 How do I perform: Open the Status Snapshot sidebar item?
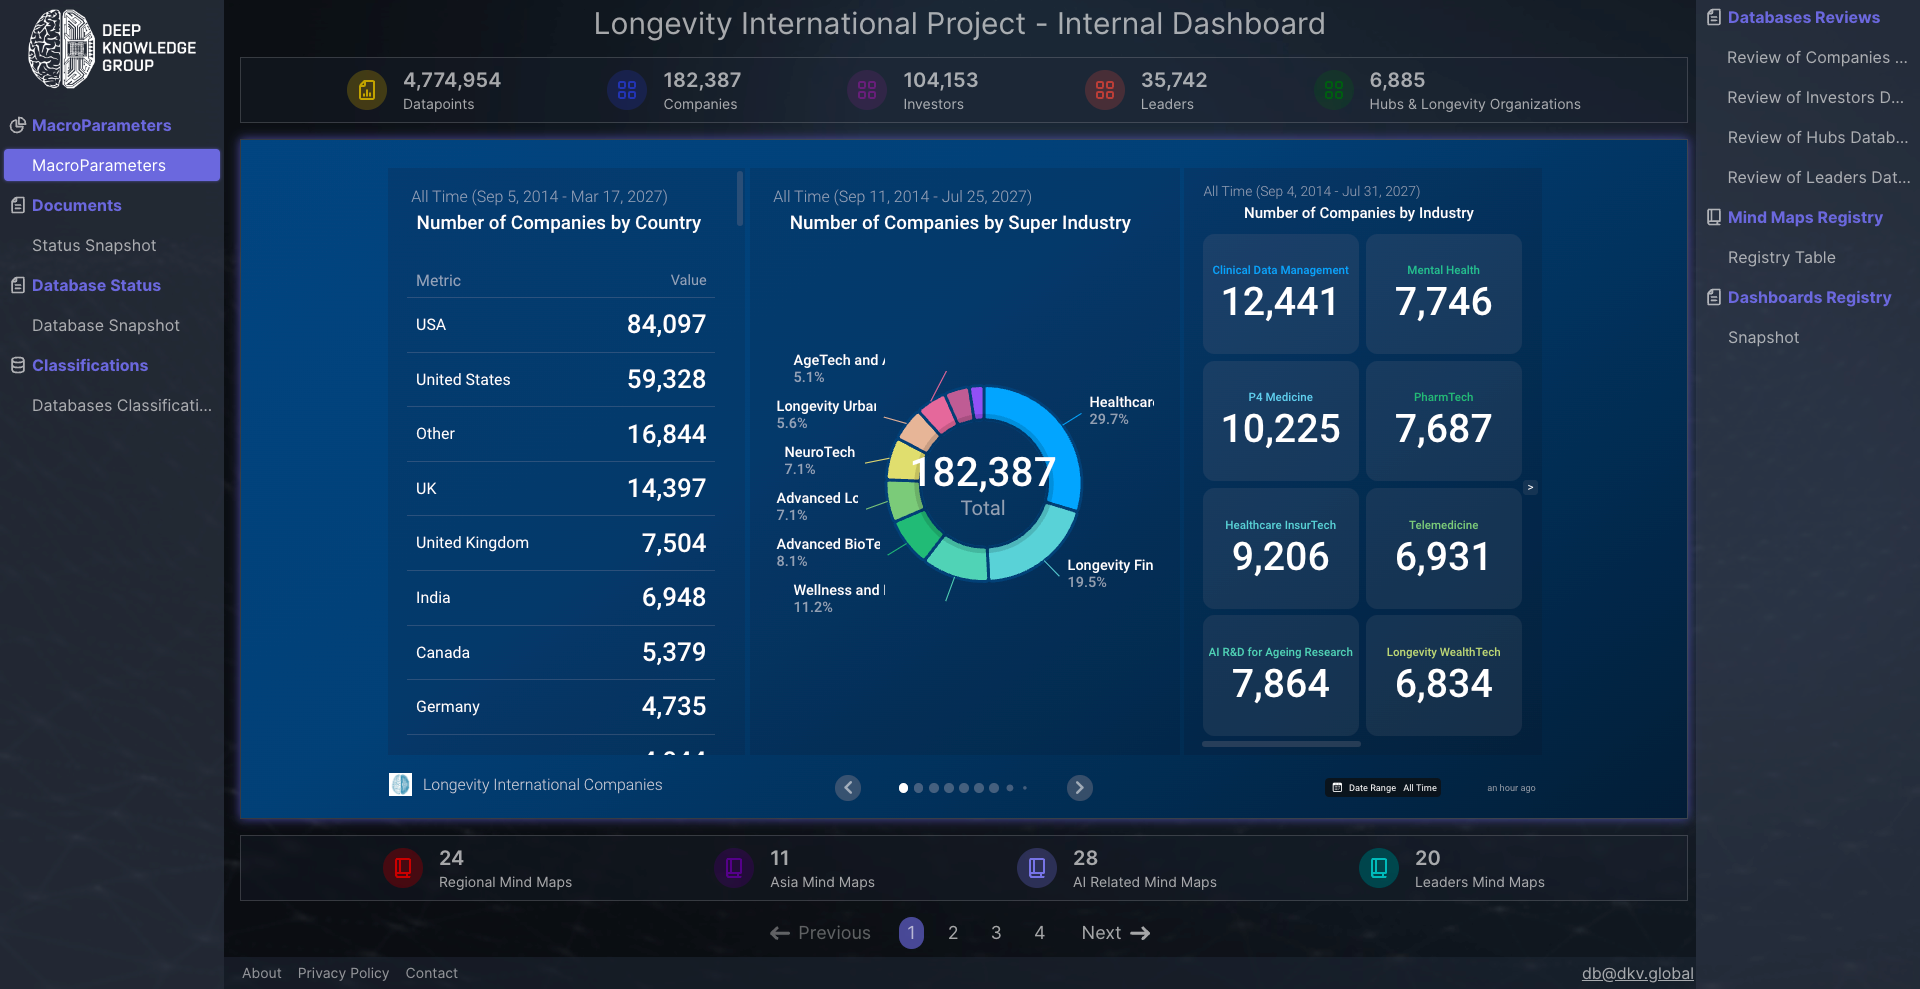coord(94,246)
